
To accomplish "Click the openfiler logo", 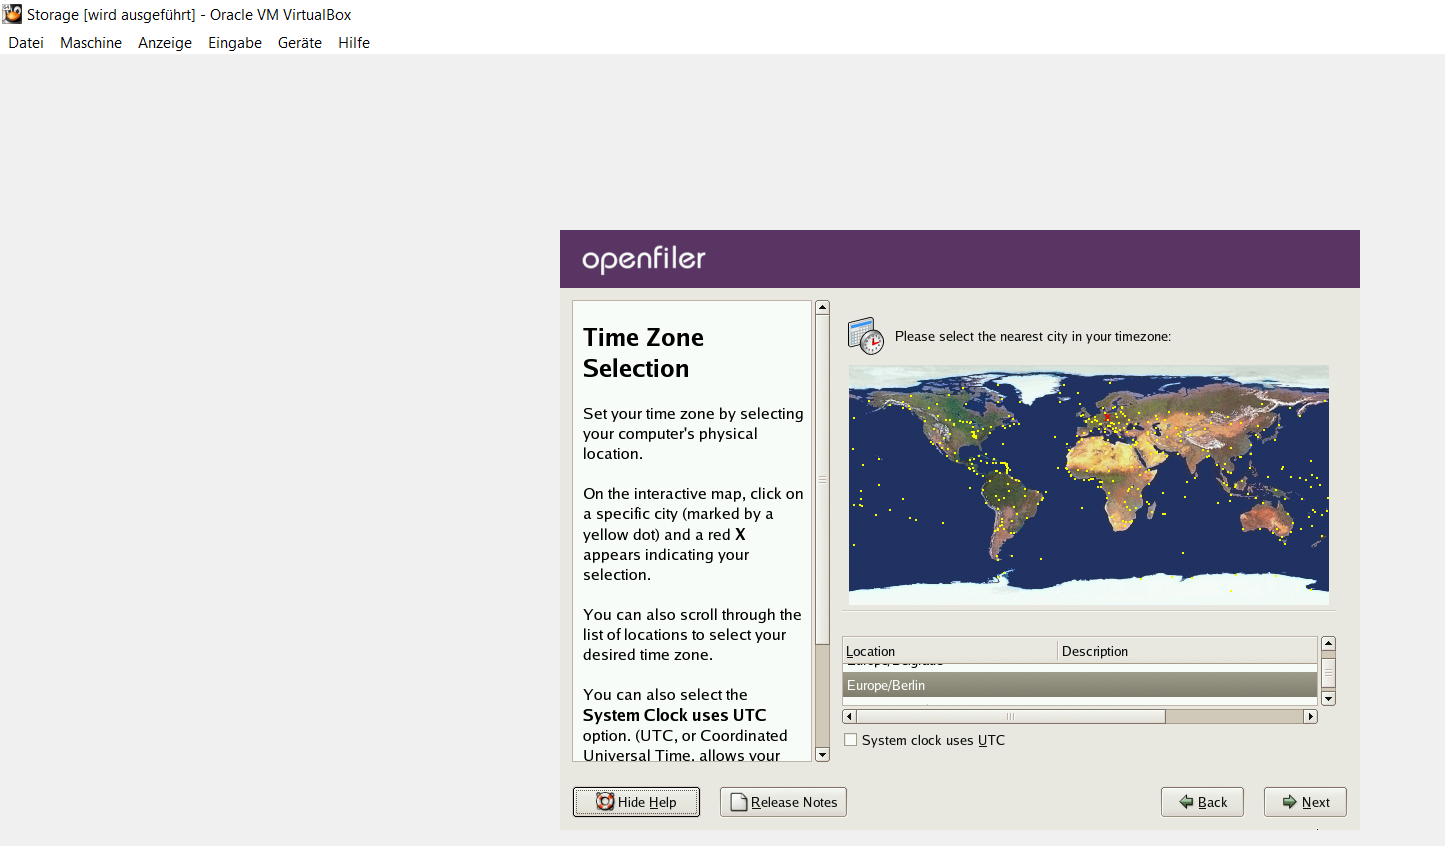I will [644, 259].
